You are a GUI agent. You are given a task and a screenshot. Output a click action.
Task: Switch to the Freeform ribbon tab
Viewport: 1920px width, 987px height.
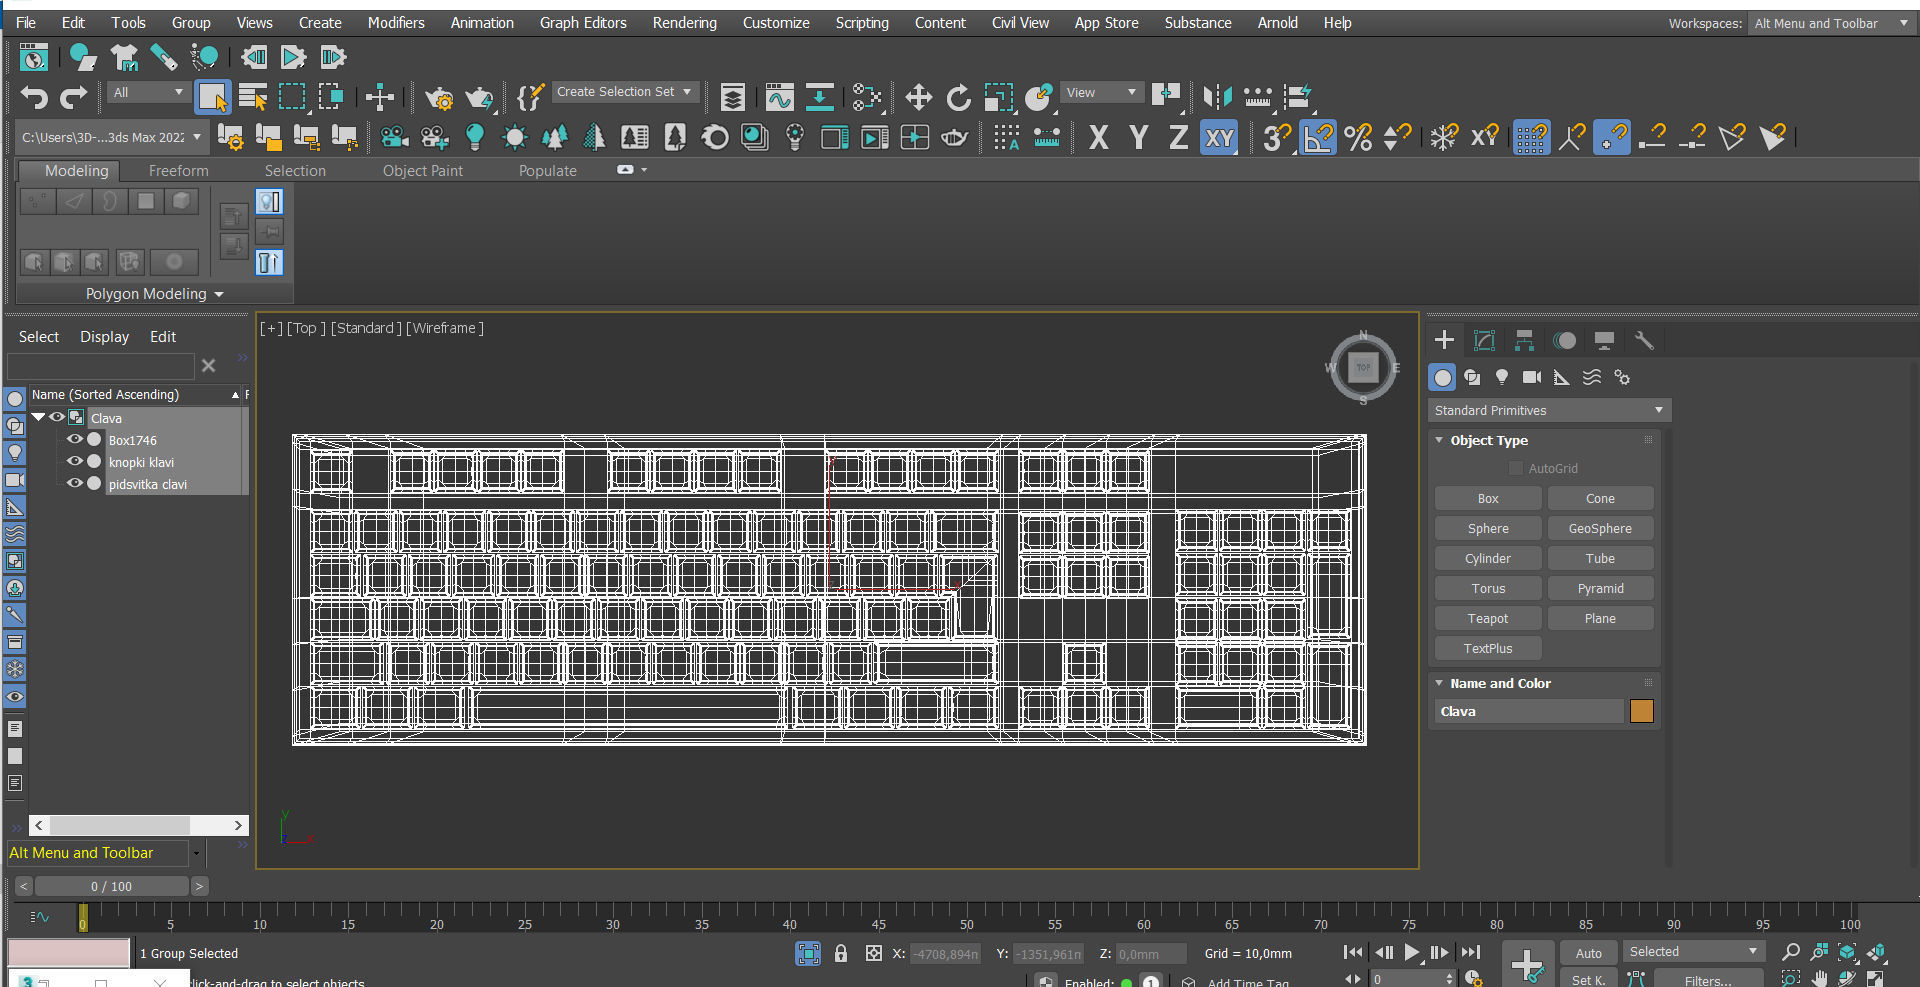click(179, 171)
